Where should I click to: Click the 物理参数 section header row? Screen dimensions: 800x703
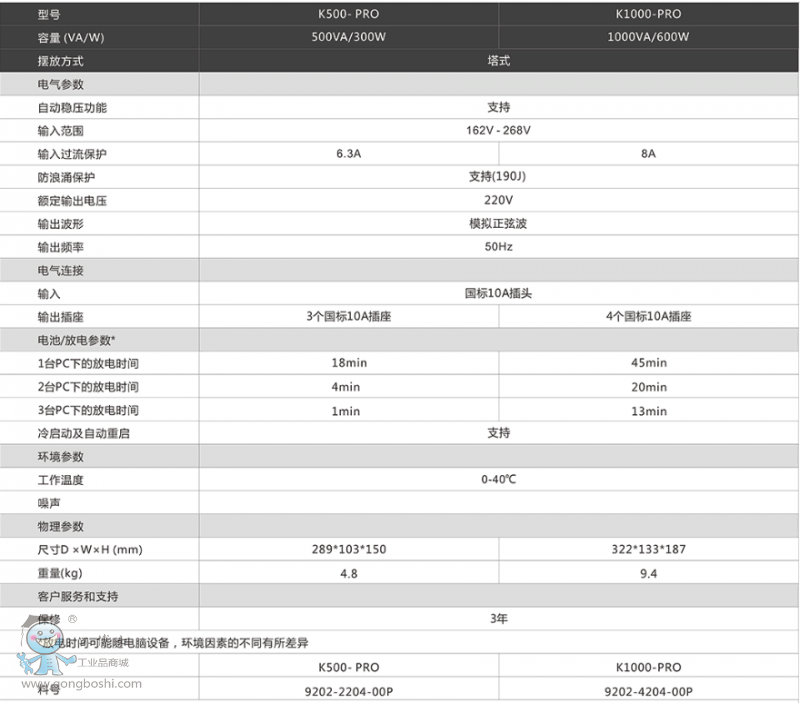click(x=60, y=526)
